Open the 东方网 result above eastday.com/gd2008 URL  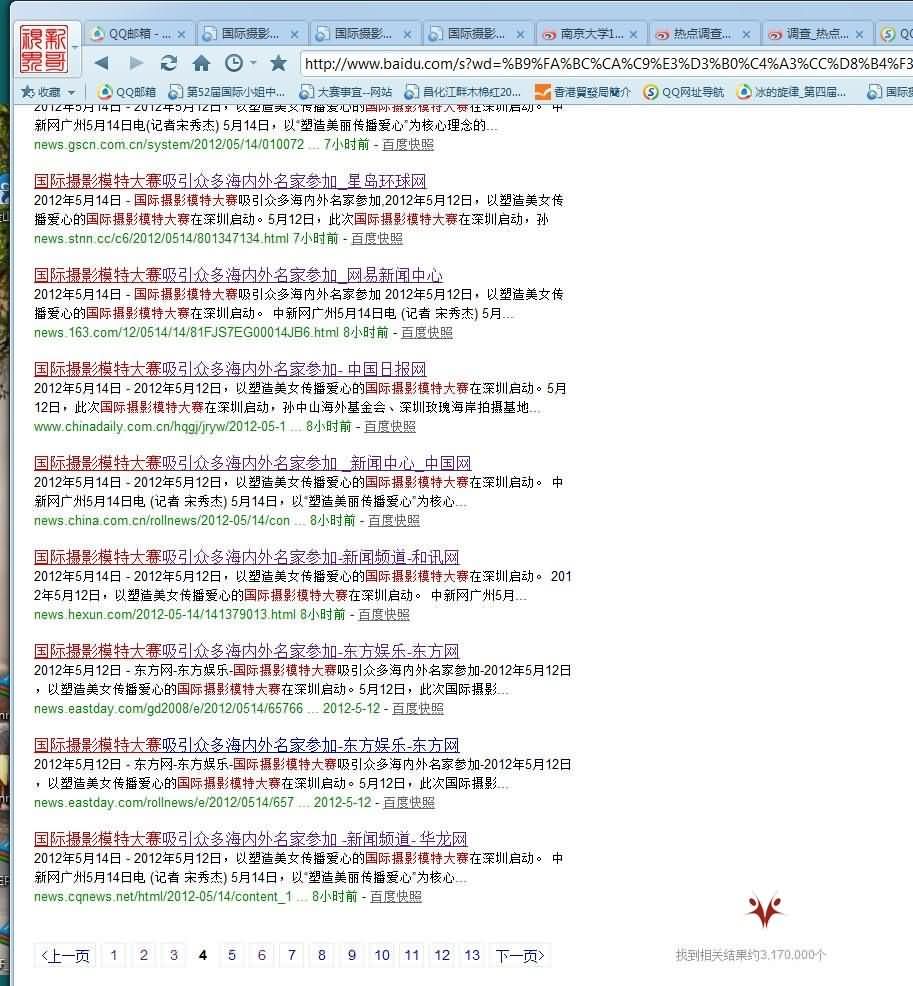click(x=246, y=651)
